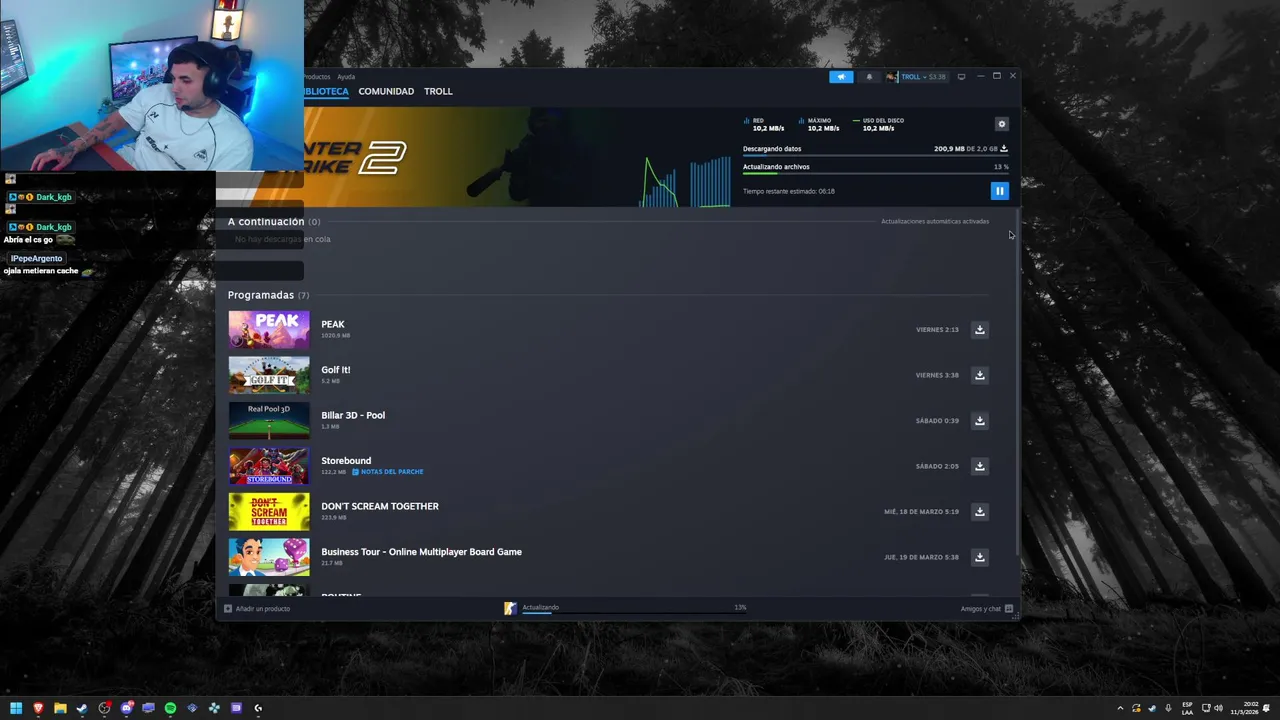Click the Tiempo restante estimado text
The image size is (1280, 720).
[x=788, y=191]
